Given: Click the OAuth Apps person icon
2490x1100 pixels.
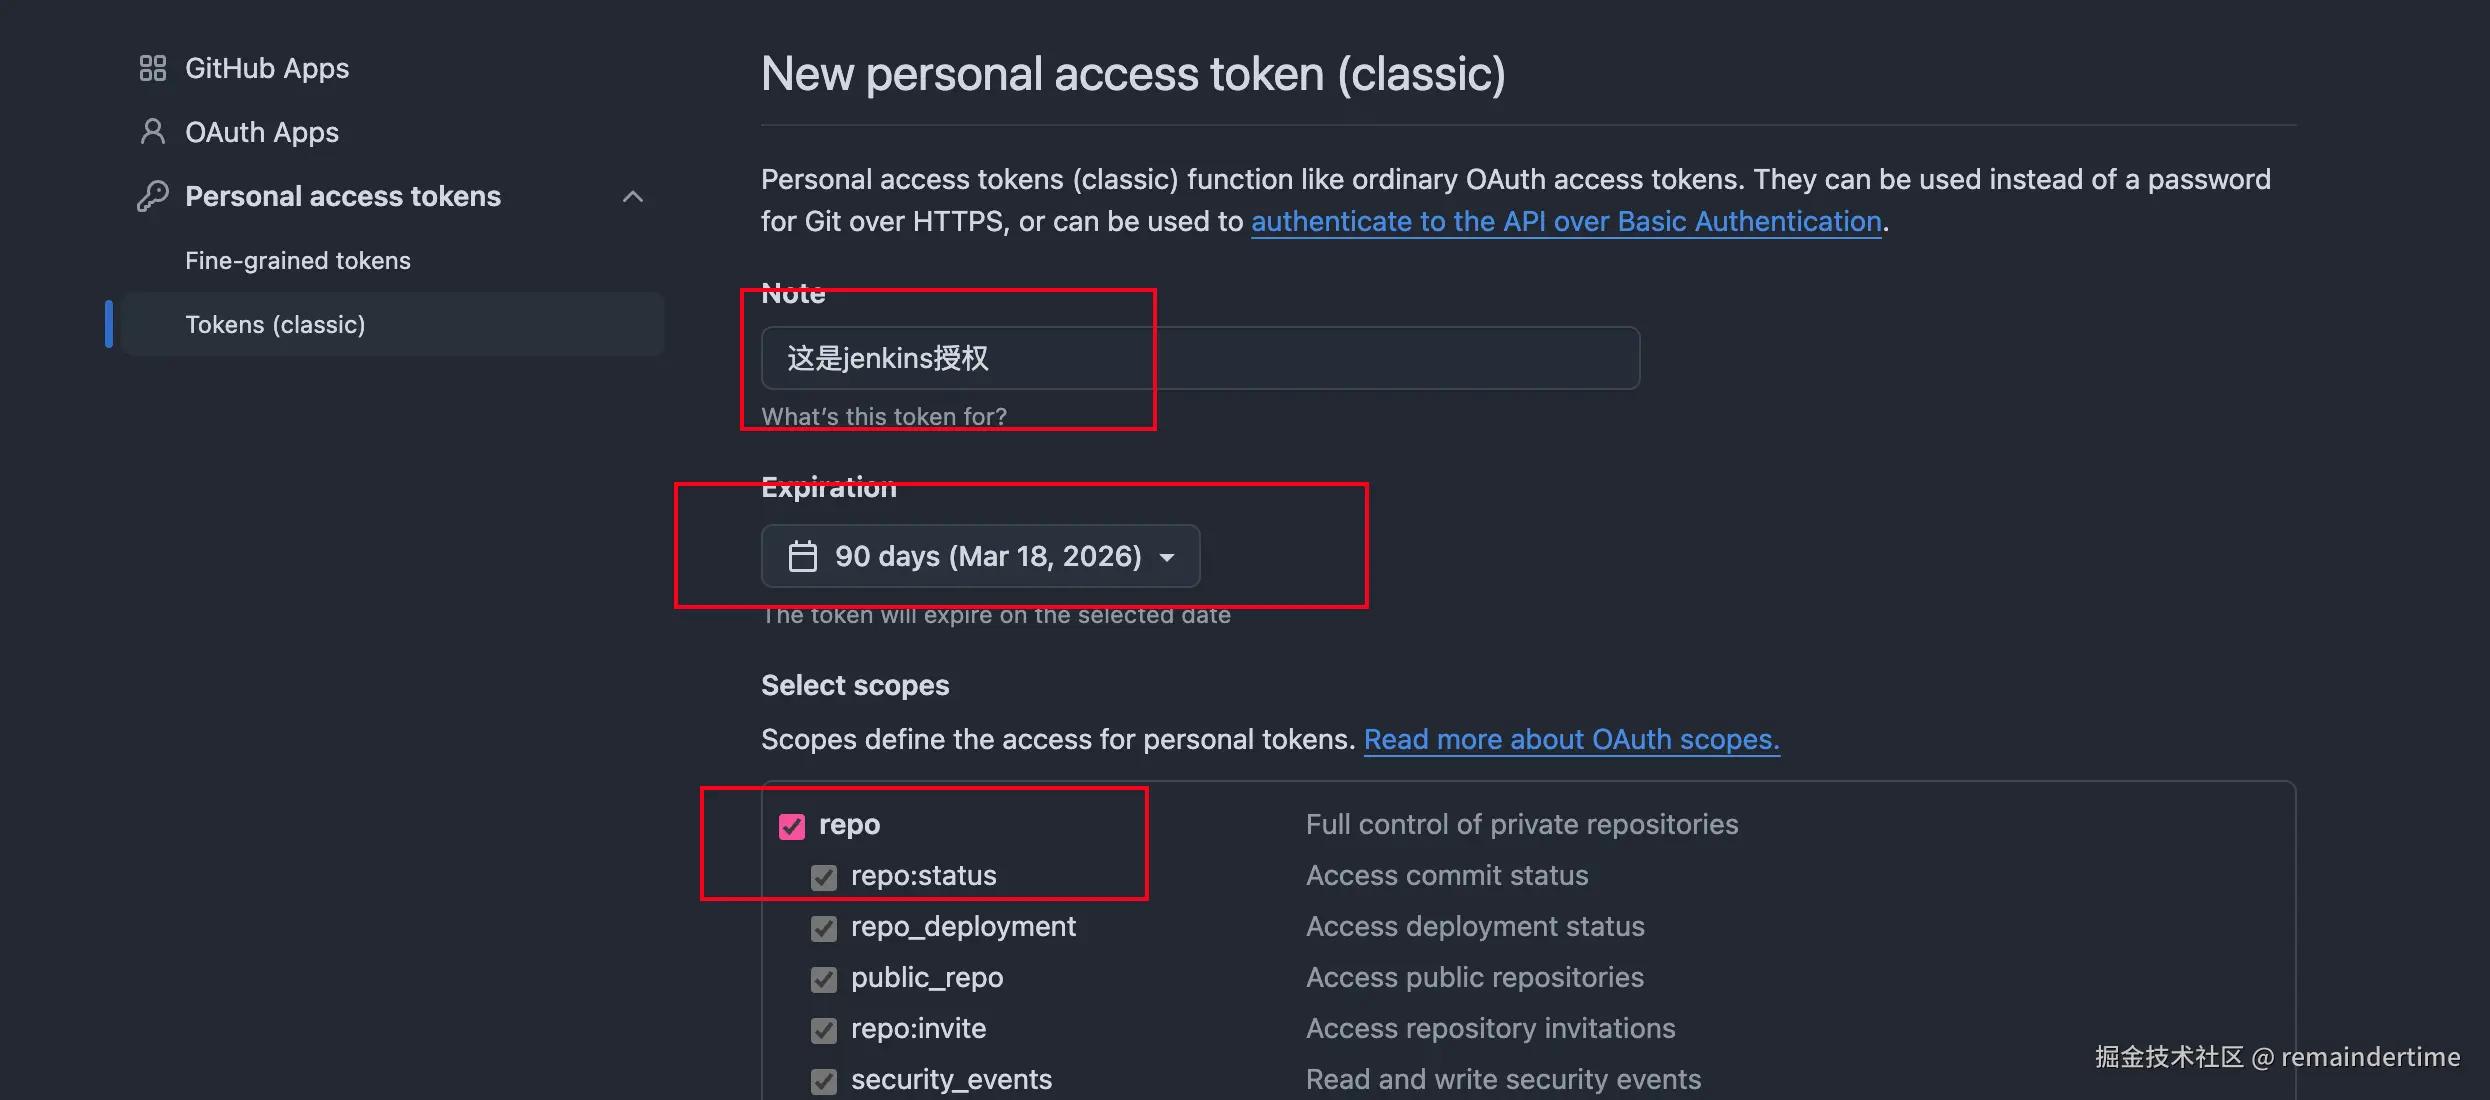Looking at the screenshot, I should [x=152, y=132].
